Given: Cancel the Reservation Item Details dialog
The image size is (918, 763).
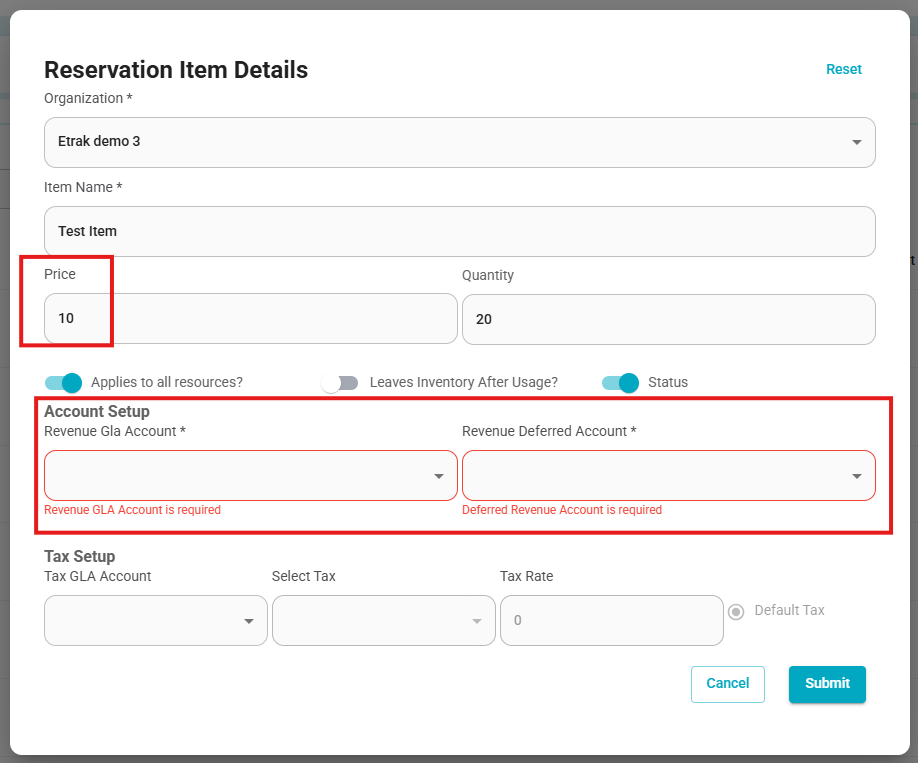Looking at the screenshot, I should (x=728, y=684).
